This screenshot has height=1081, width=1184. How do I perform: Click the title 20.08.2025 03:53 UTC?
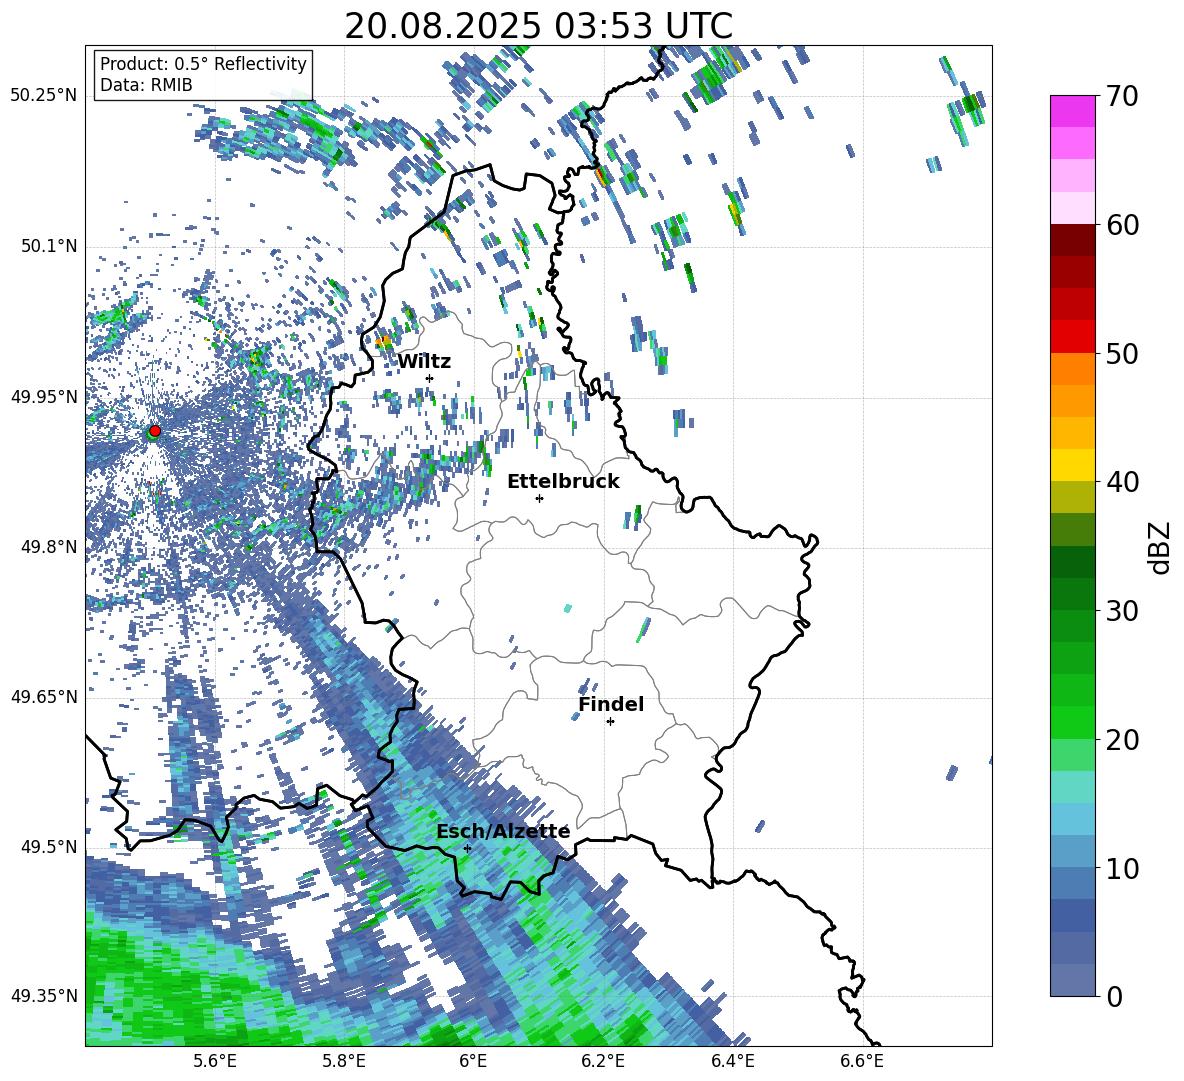(538, 26)
